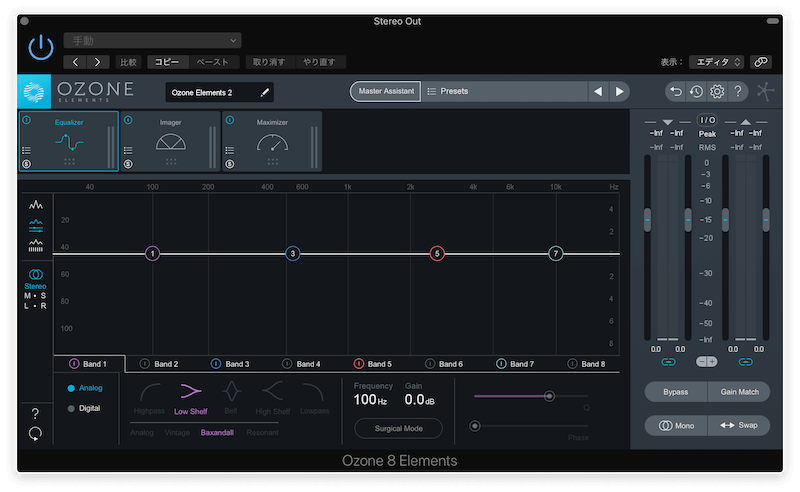
Task: Click the Phase slider handle
Action: click(x=474, y=426)
